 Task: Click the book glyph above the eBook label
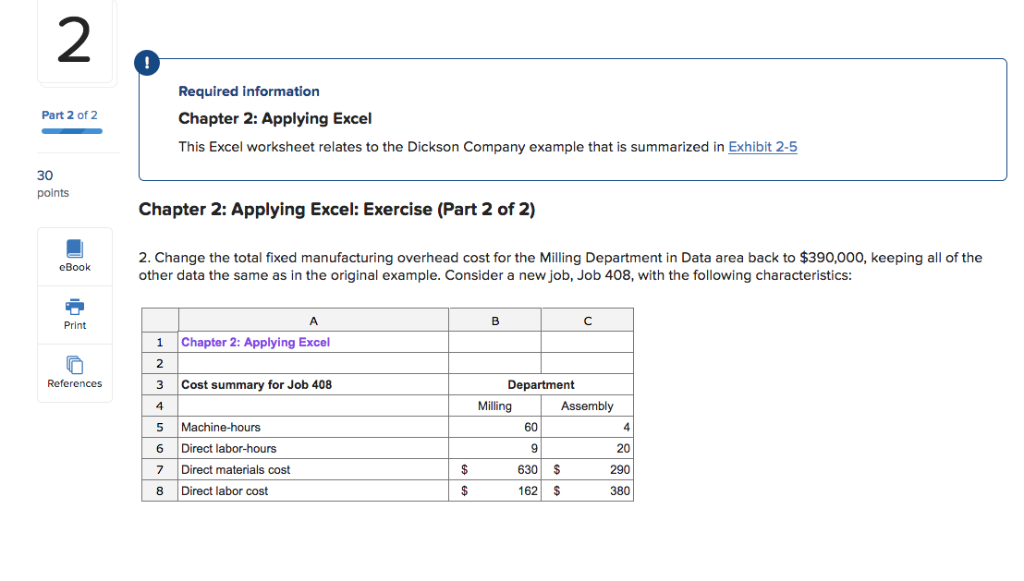74,249
